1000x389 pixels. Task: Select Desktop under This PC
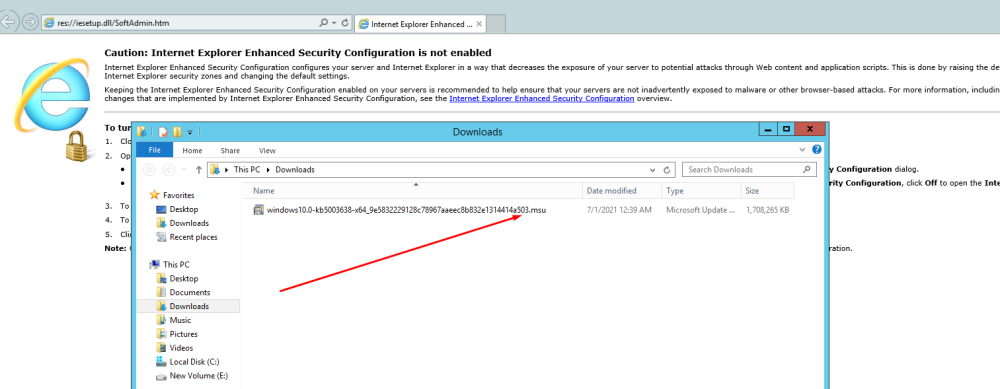click(x=184, y=279)
